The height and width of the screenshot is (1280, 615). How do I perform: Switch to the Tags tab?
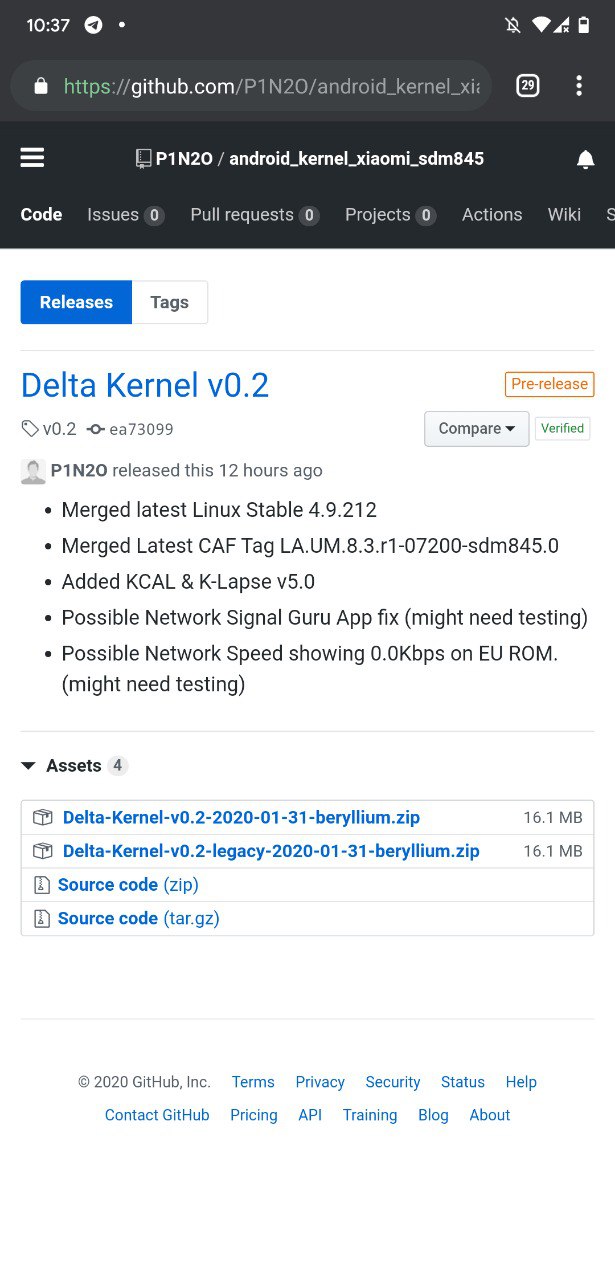click(x=169, y=302)
